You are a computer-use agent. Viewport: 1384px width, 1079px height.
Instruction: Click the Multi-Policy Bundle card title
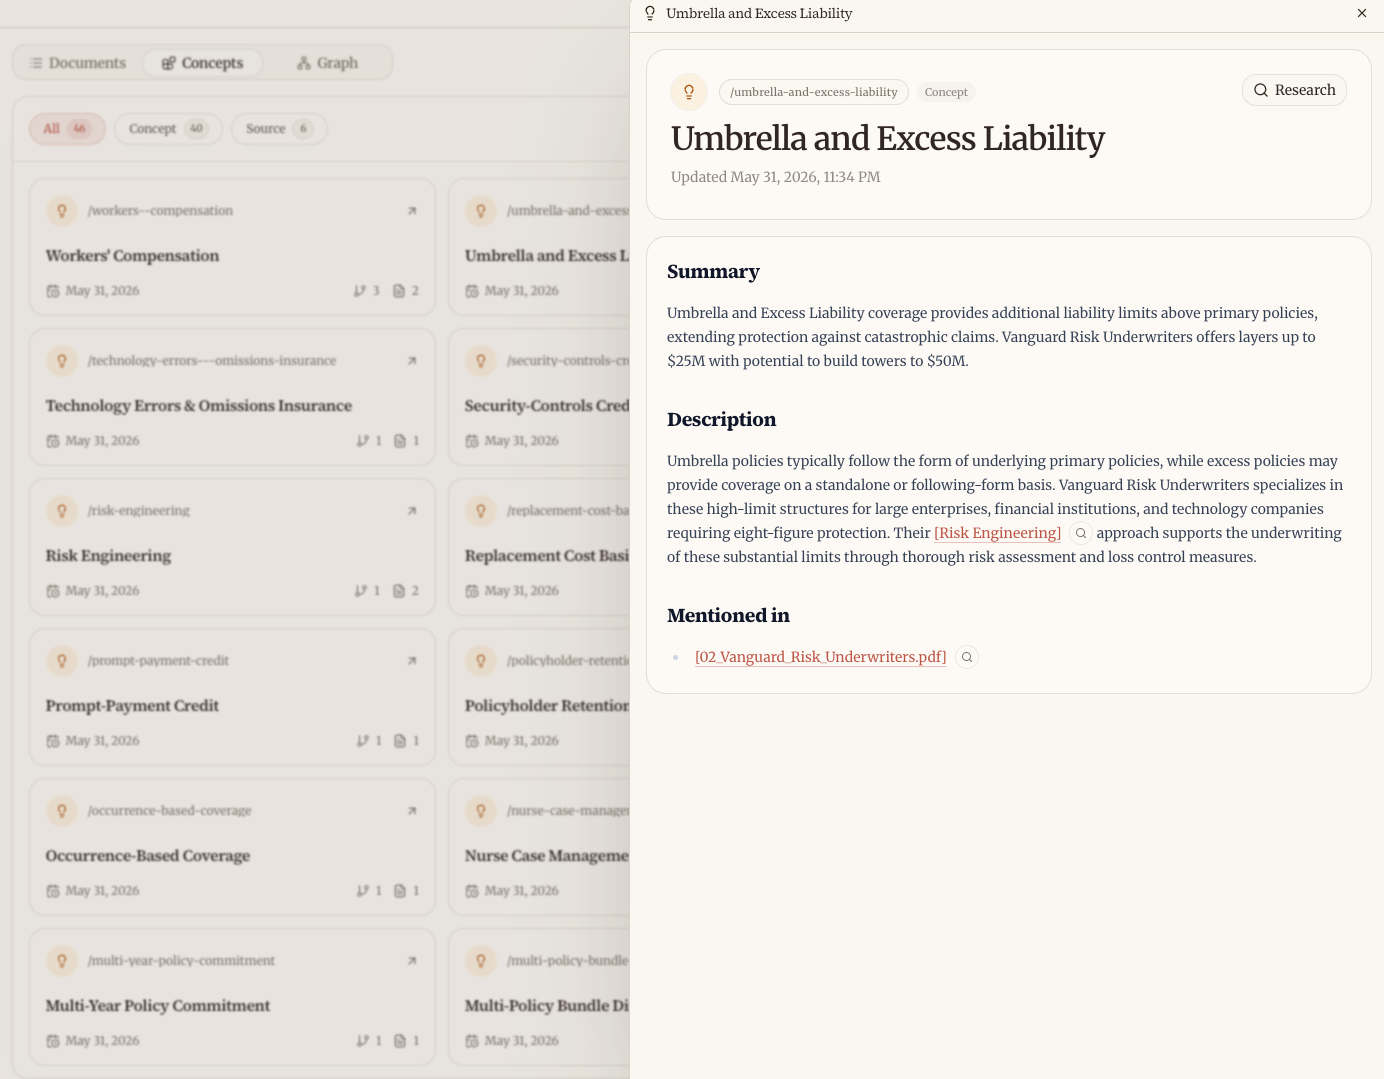(547, 1006)
